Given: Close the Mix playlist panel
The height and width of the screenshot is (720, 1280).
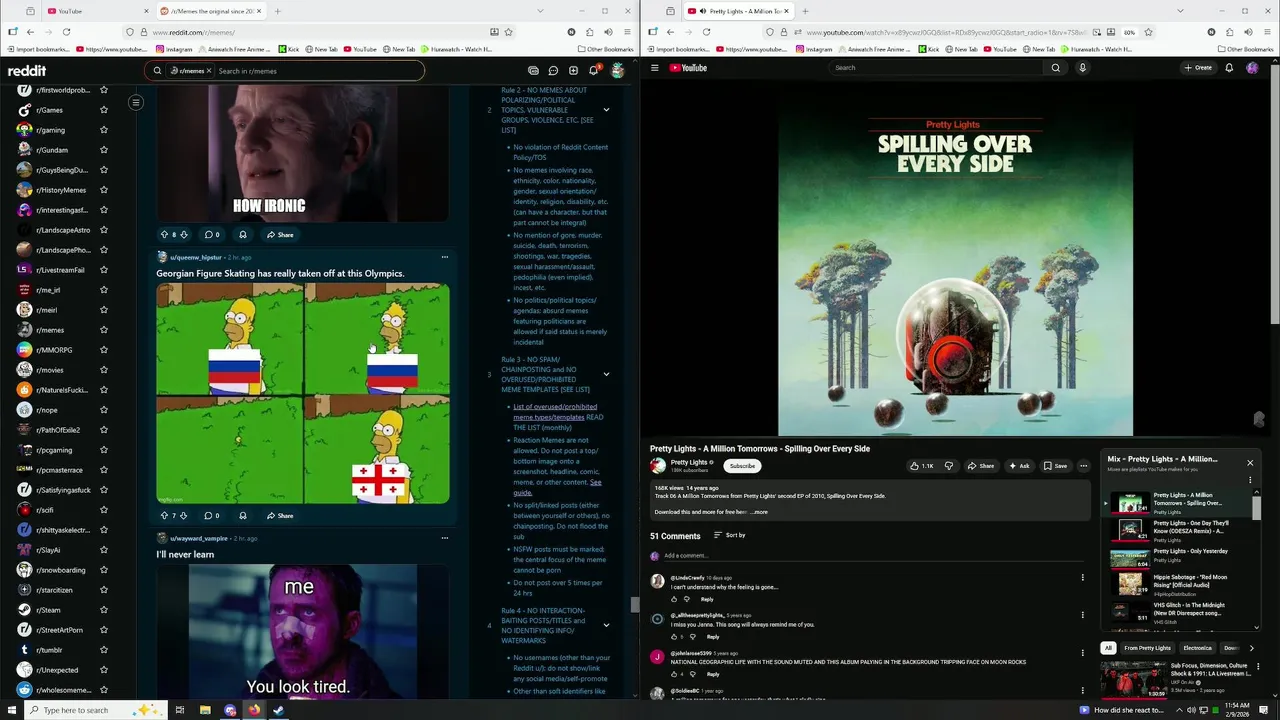Looking at the screenshot, I should point(1250,463).
